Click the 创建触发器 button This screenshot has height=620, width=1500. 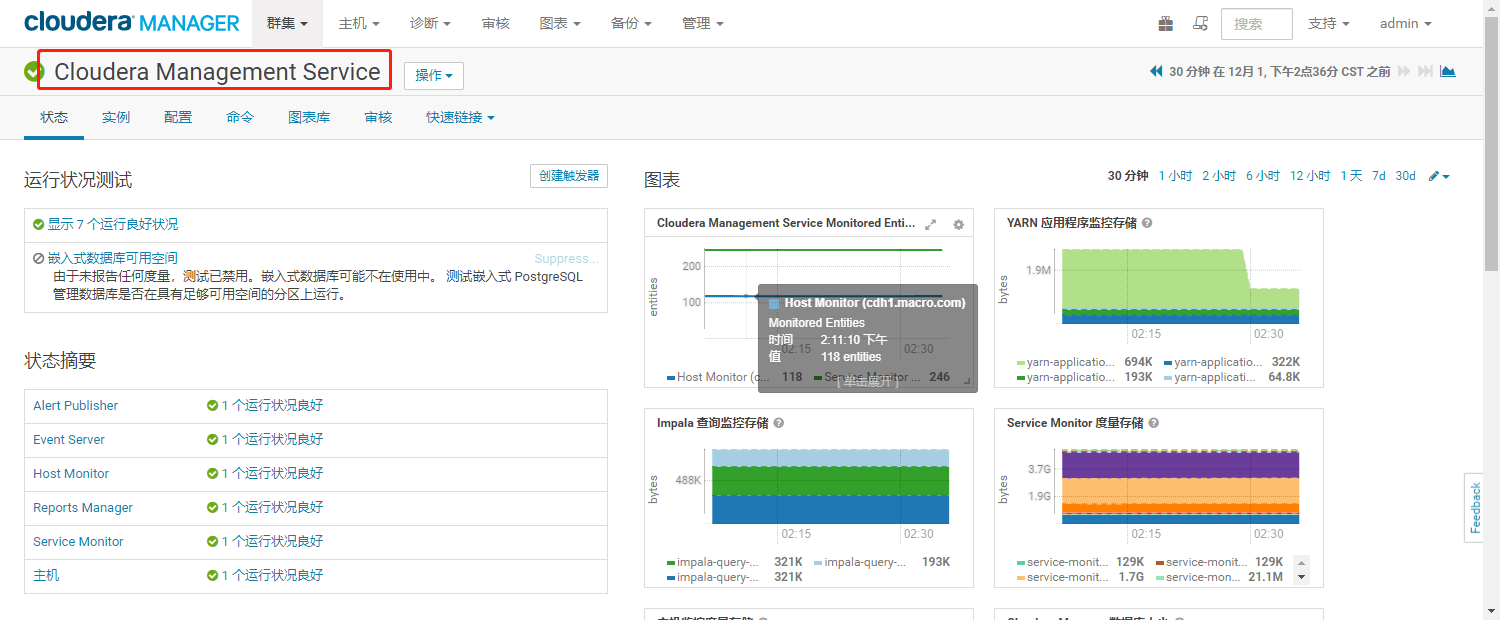[x=568, y=176]
